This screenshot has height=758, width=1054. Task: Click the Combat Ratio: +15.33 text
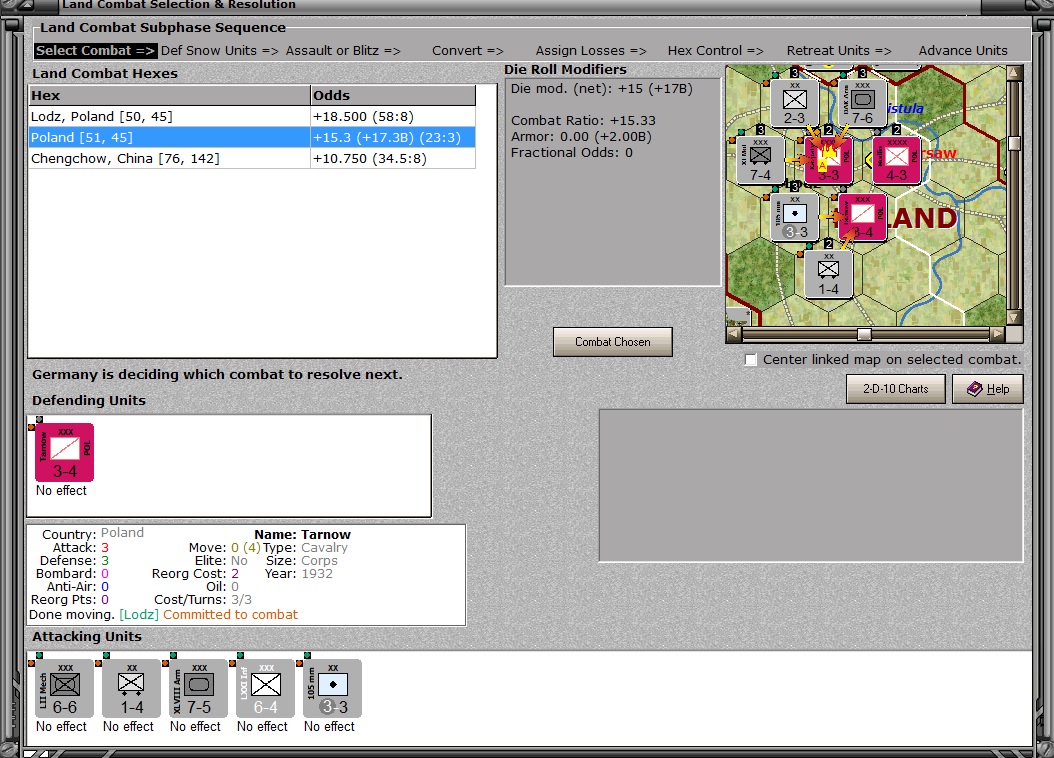click(583, 120)
